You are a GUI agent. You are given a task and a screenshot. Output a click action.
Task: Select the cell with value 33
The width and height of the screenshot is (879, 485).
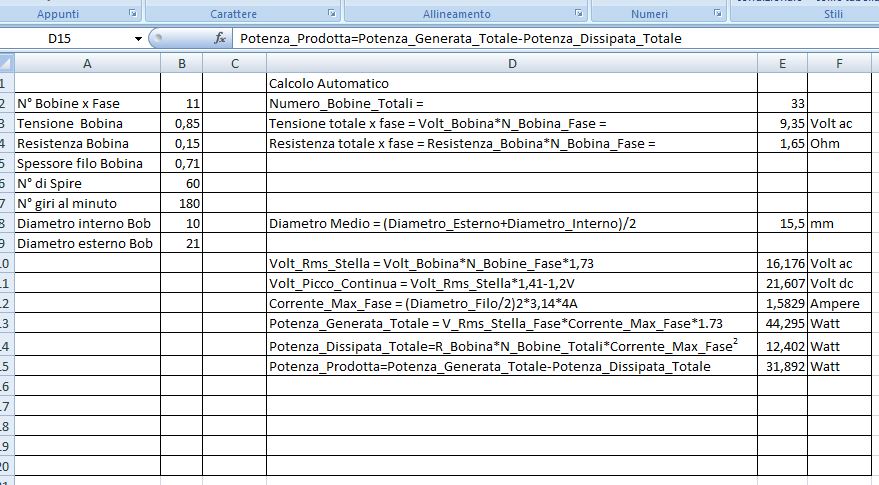pyautogui.click(x=783, y=103)
